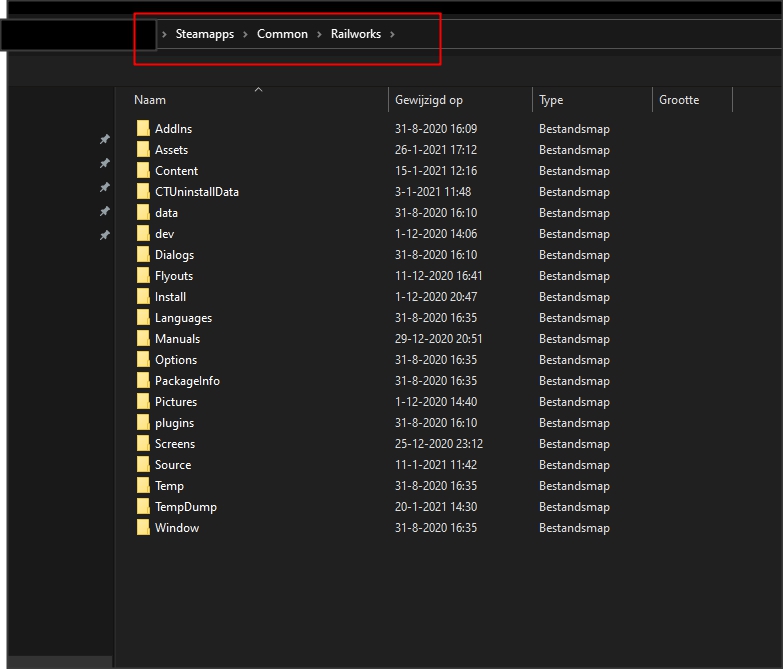Screen dimensions: 783x669
Task: Select the CTUninstallData folder icon
Action: click(x=143, y=192)
